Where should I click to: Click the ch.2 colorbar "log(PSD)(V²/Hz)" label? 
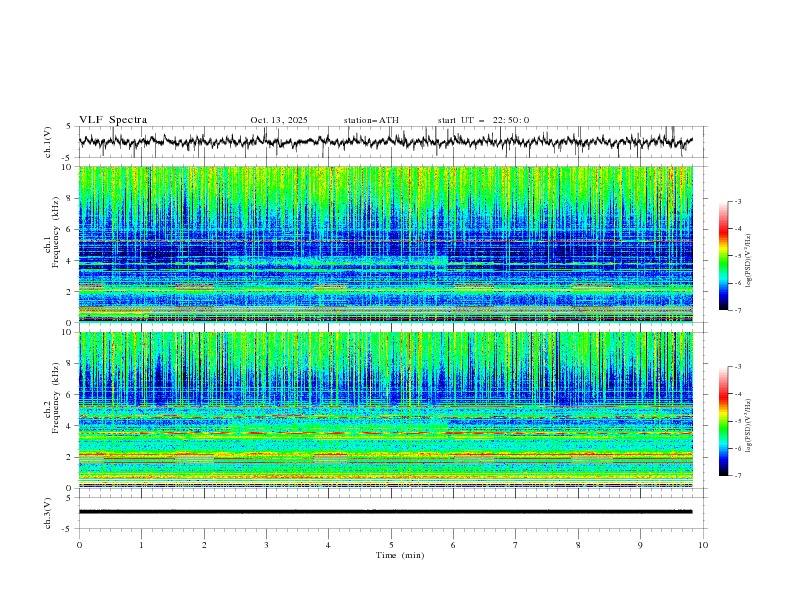tap(749, 426)
